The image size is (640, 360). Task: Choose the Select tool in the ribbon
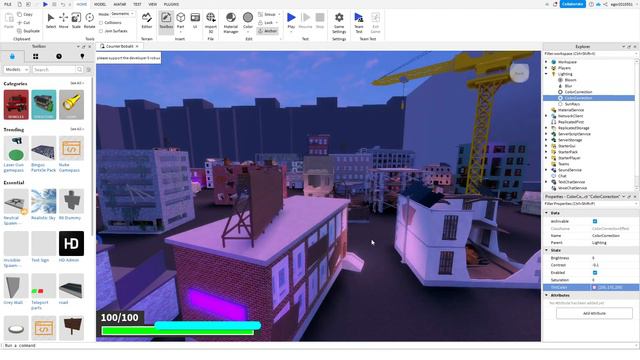(51, 21)
